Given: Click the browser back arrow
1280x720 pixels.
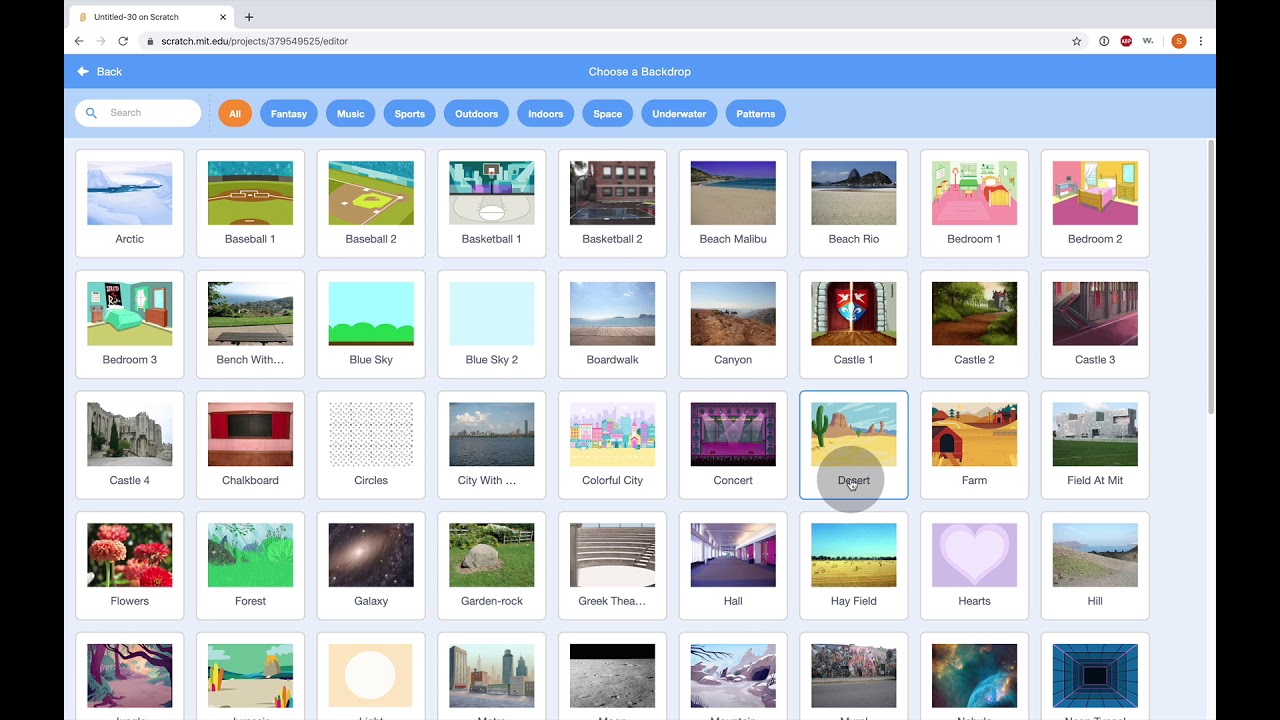Looking at the screenshot, I should (x=79, y=41).
